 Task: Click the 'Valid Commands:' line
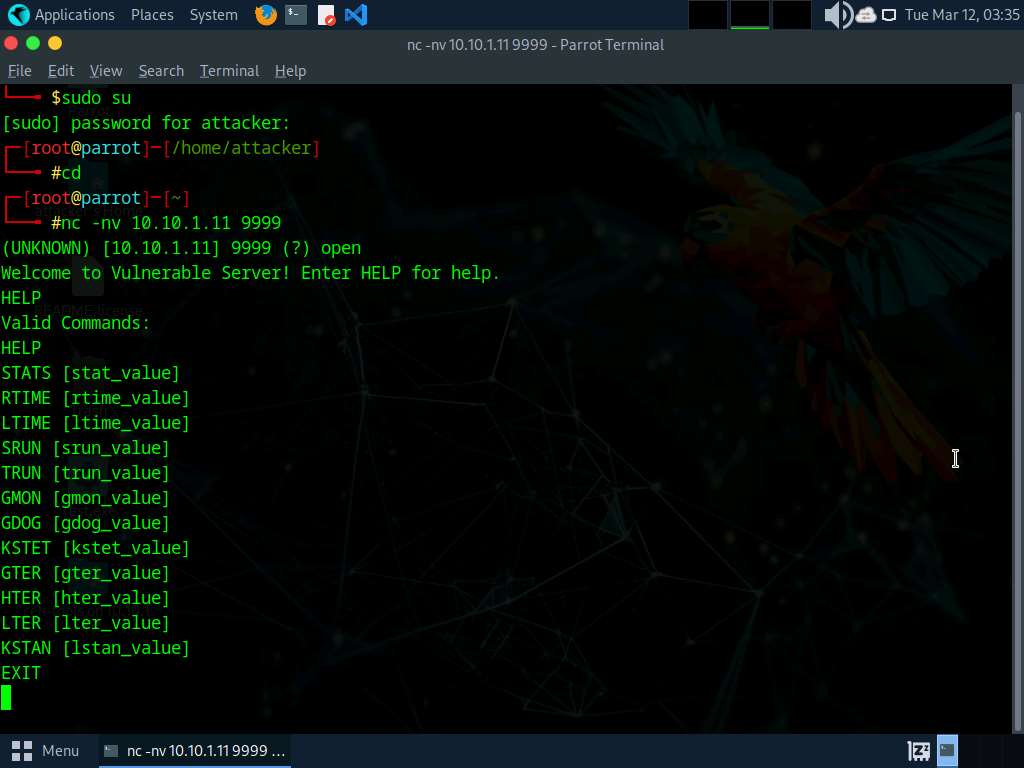click(75, 323)
